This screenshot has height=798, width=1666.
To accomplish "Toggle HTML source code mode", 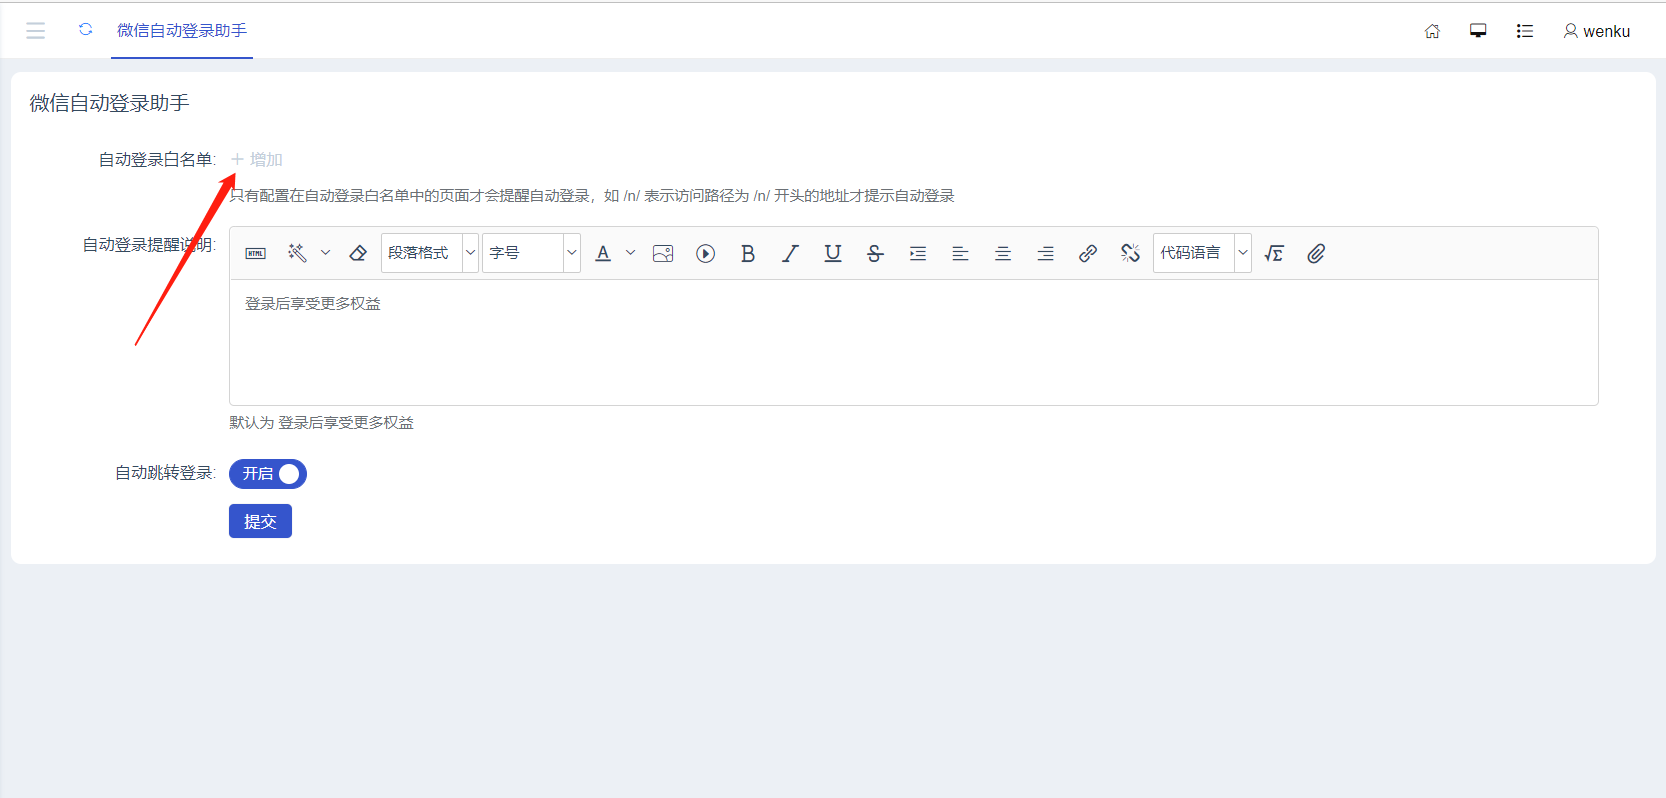I will click(256, 254).
